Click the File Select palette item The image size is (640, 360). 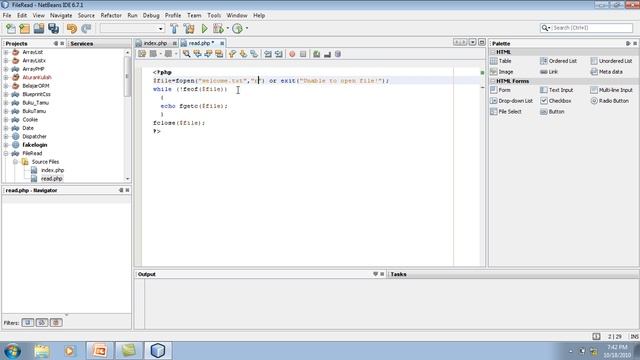506,111
